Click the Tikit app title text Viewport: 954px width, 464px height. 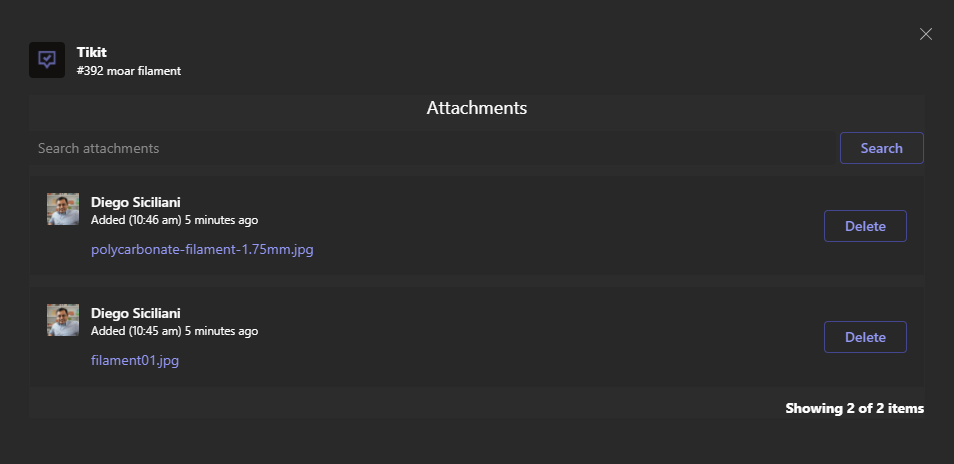(92, 52)
